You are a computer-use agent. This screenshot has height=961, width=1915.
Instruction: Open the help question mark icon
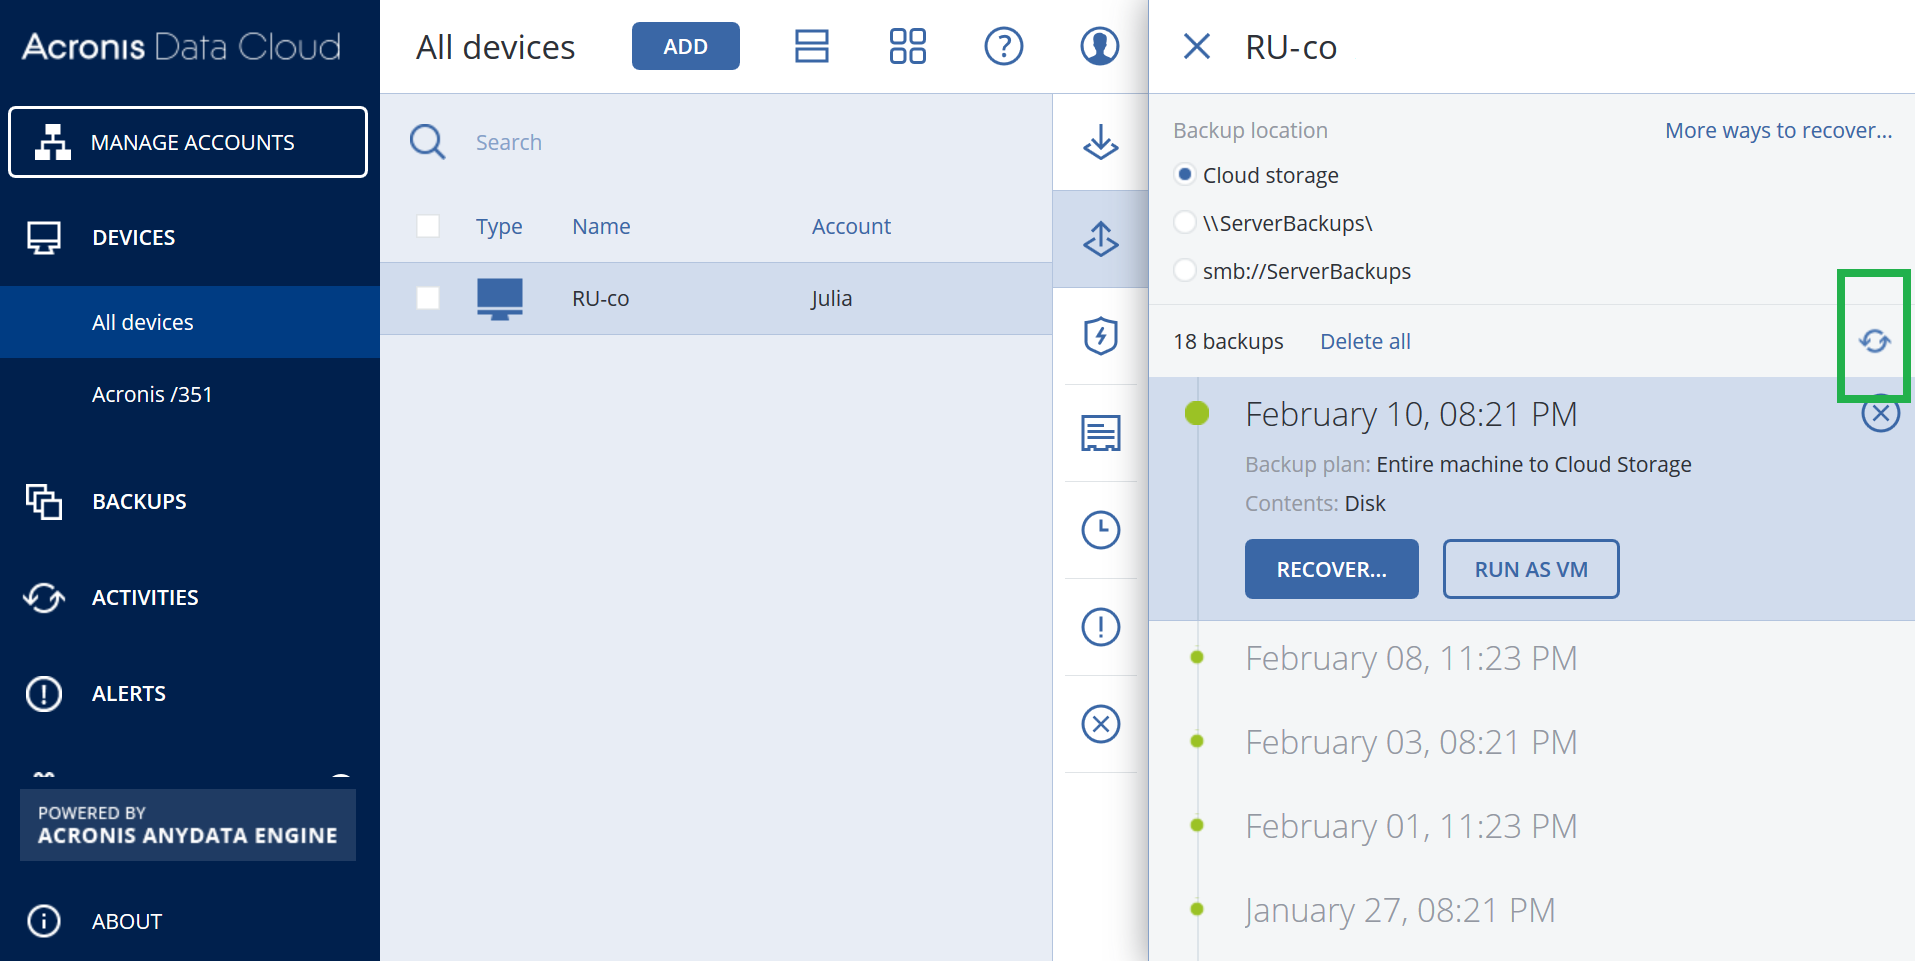pos(1003,46)
